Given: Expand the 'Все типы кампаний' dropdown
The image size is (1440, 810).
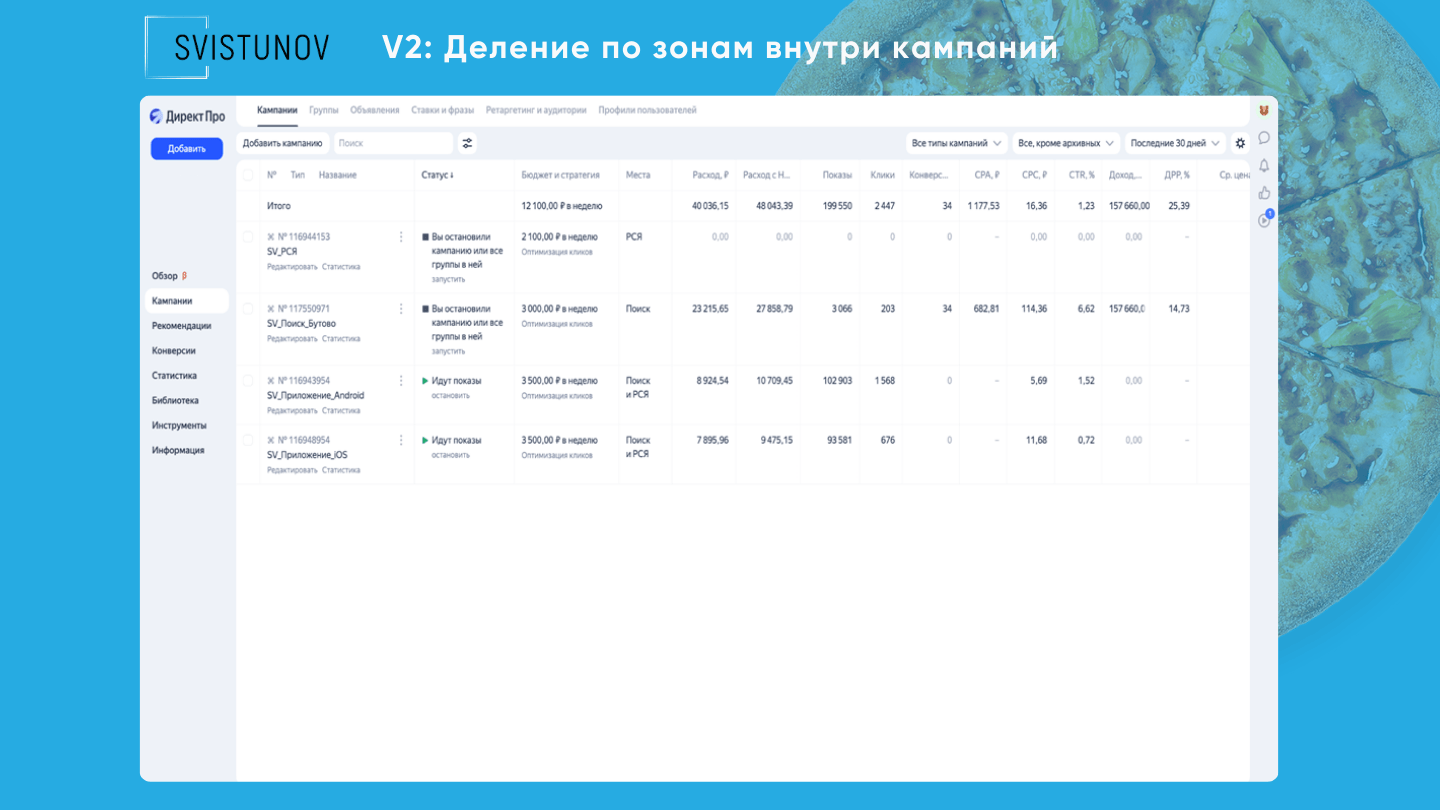Looking at the screenshot, I should click(957, 143).
